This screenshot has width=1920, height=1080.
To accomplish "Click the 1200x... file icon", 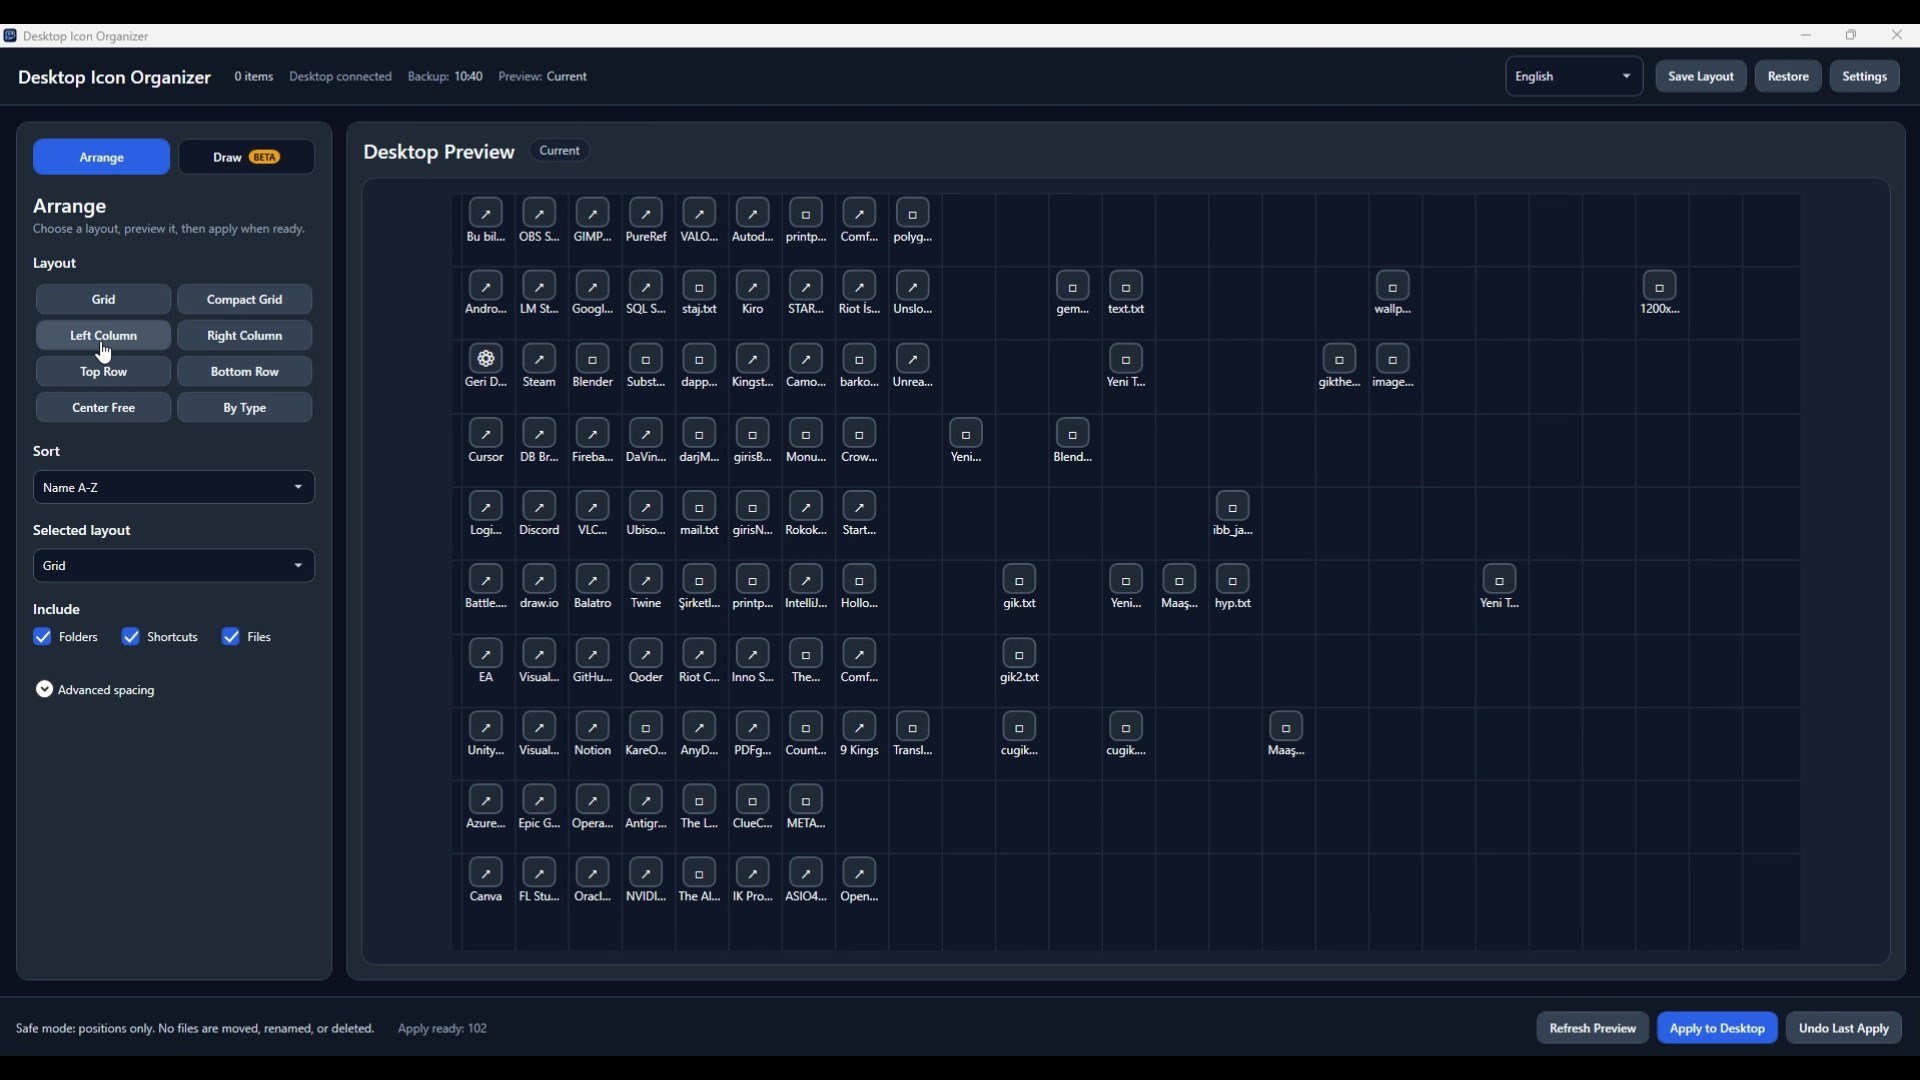I will pos(1660,287).
